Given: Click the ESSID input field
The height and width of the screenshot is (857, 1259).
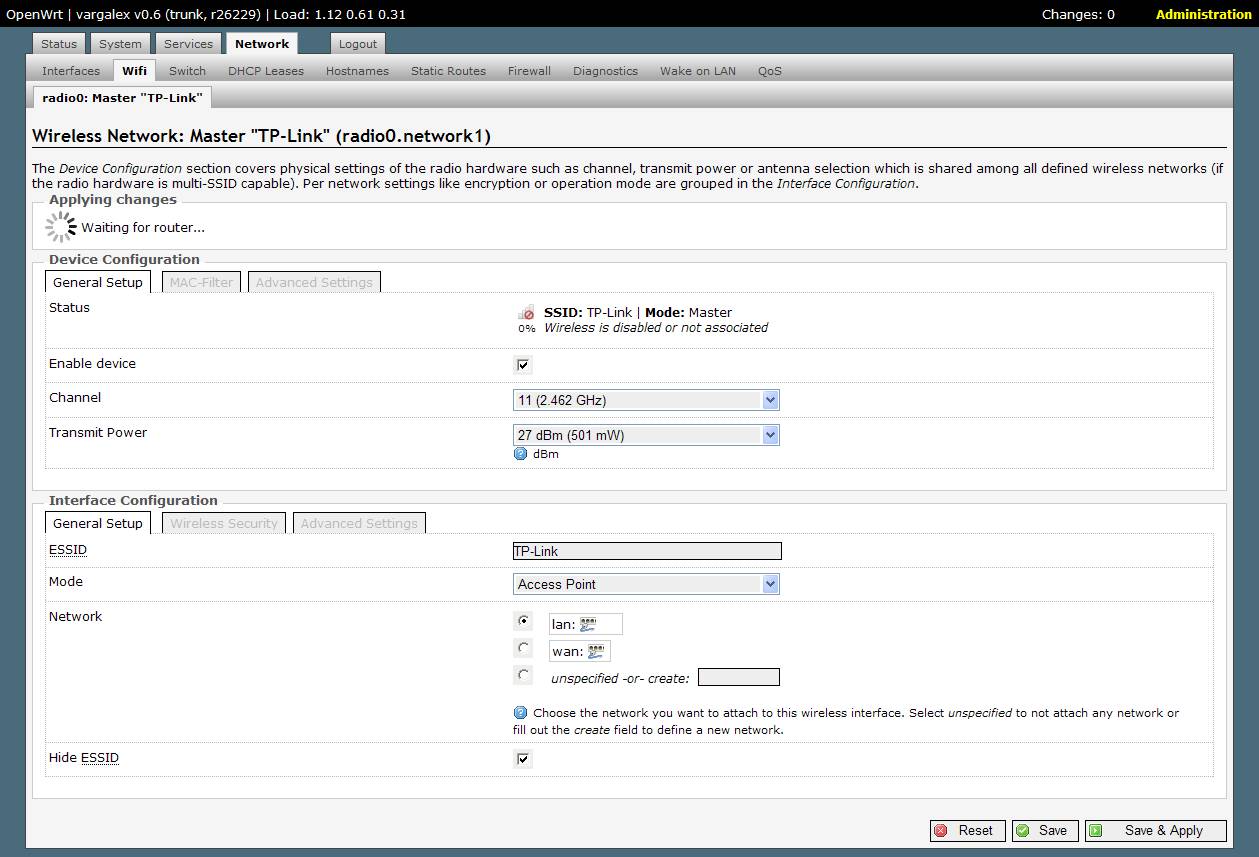Looking at the screenshot, I should [x=646, y=551].
